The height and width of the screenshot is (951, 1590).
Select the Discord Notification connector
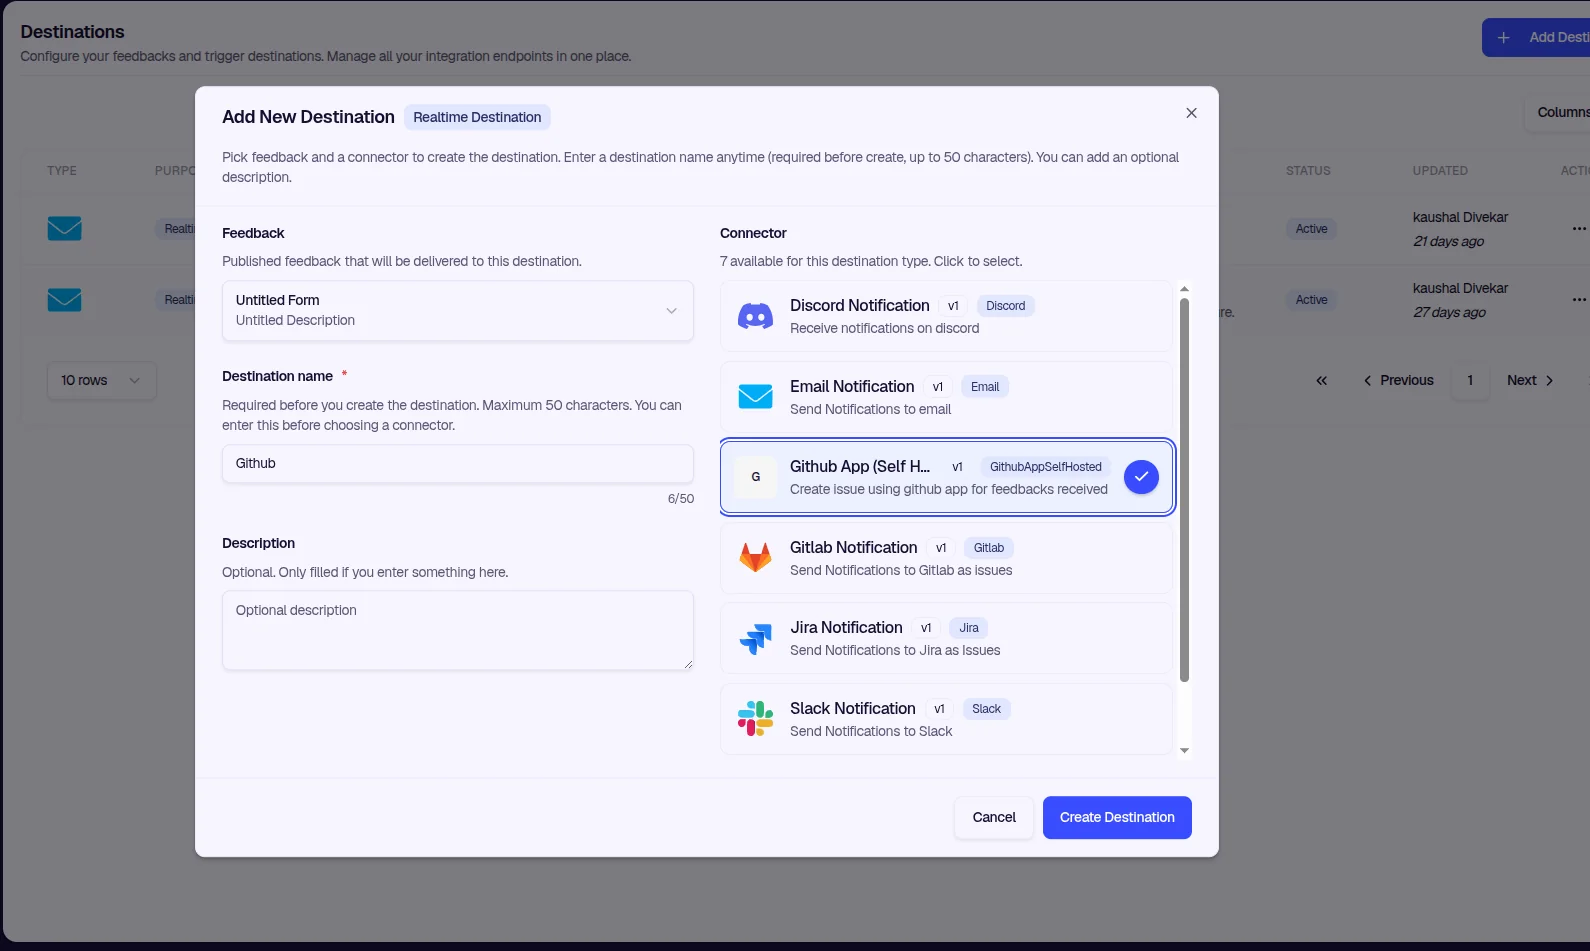tap(946, 316)
